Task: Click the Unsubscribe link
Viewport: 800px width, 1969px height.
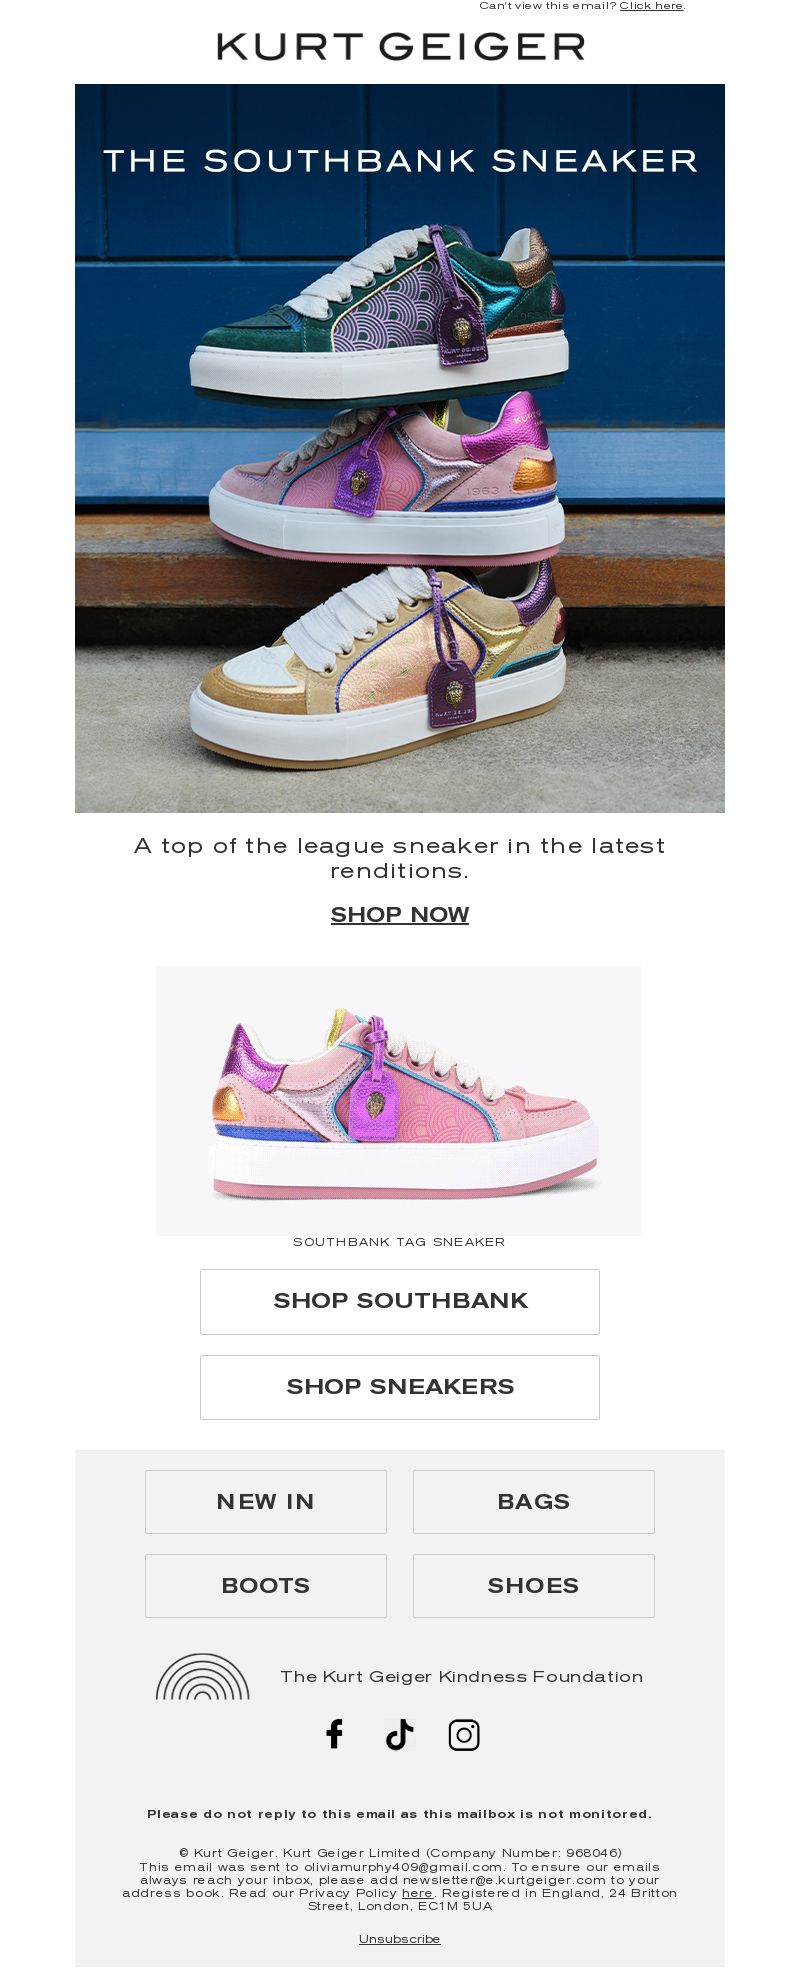Action: click(x=400, y=1939)
